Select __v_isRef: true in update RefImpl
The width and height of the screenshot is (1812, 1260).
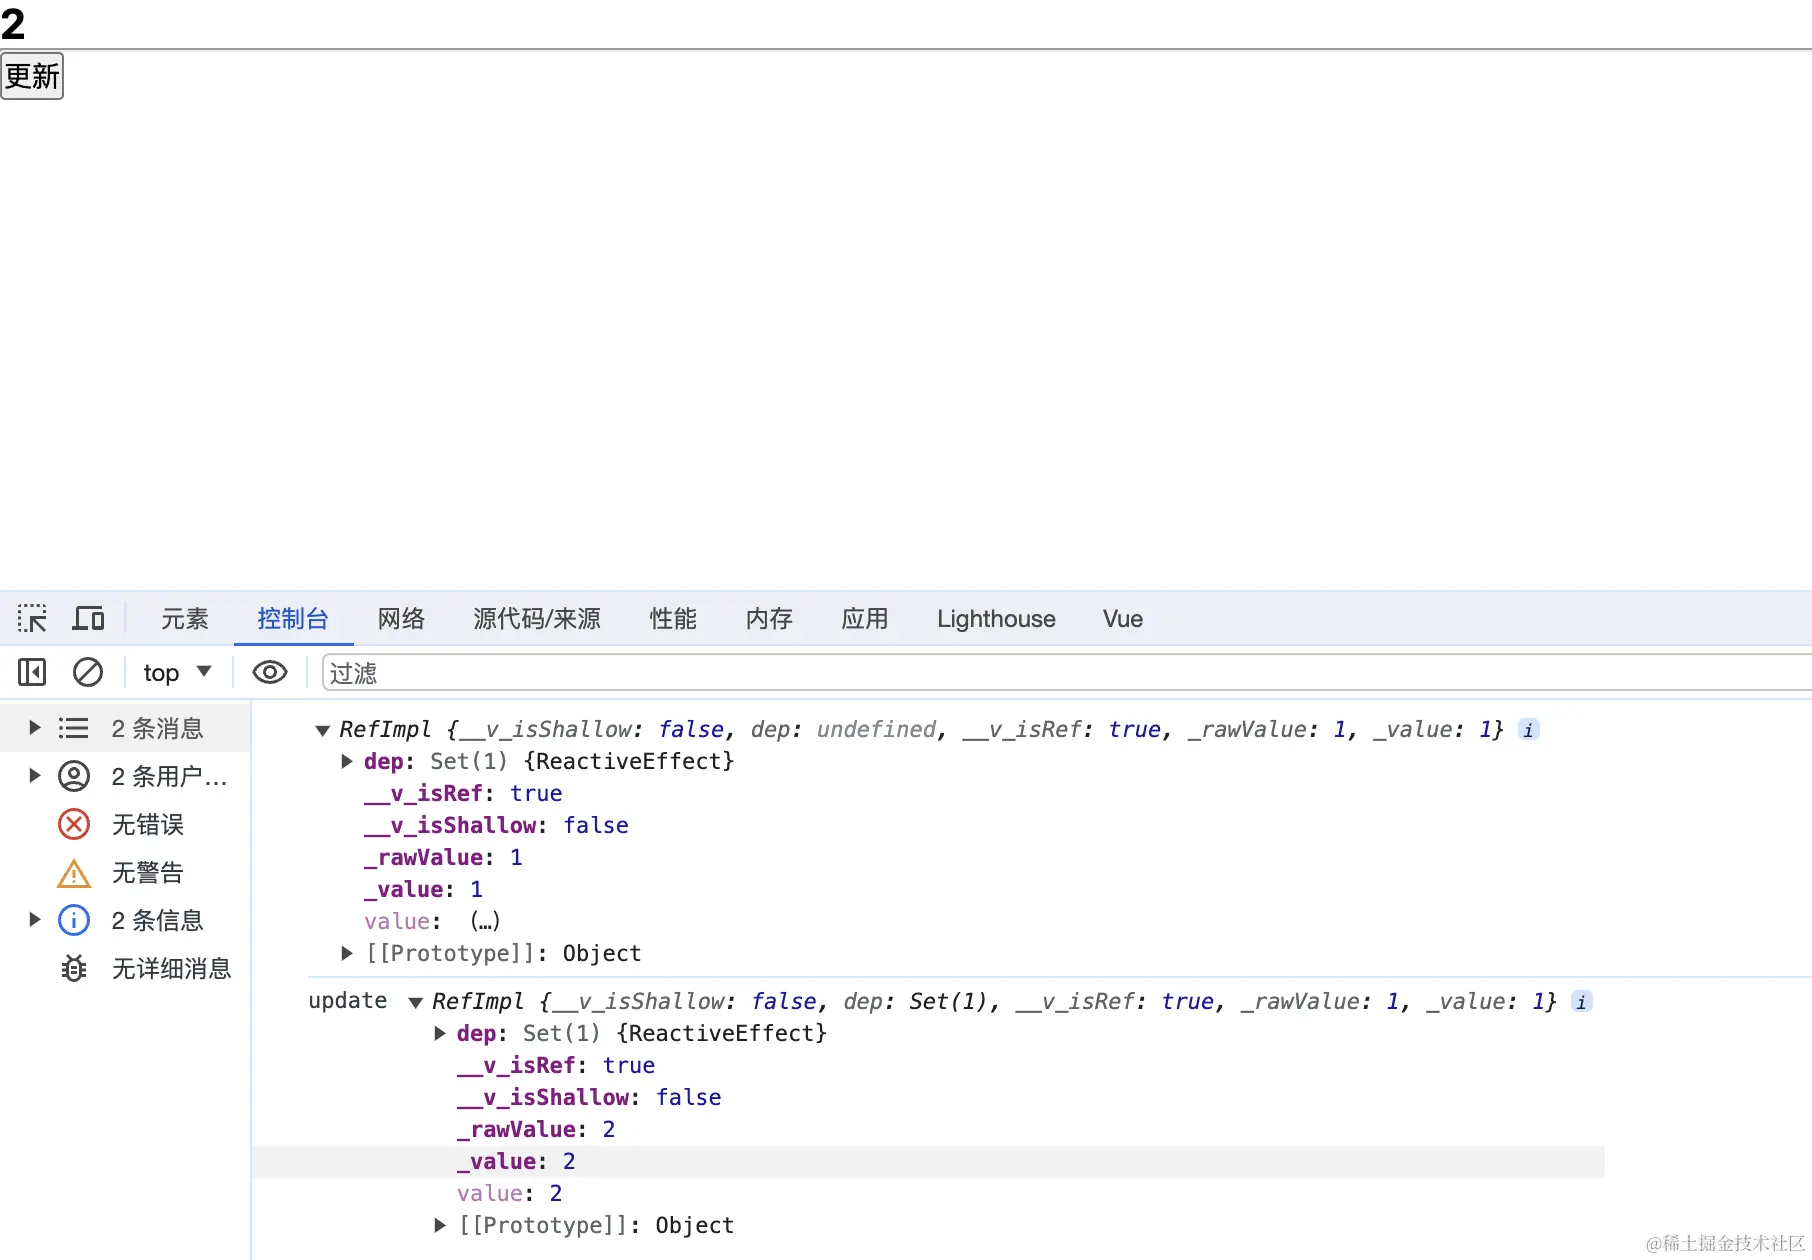[556, 1065]
